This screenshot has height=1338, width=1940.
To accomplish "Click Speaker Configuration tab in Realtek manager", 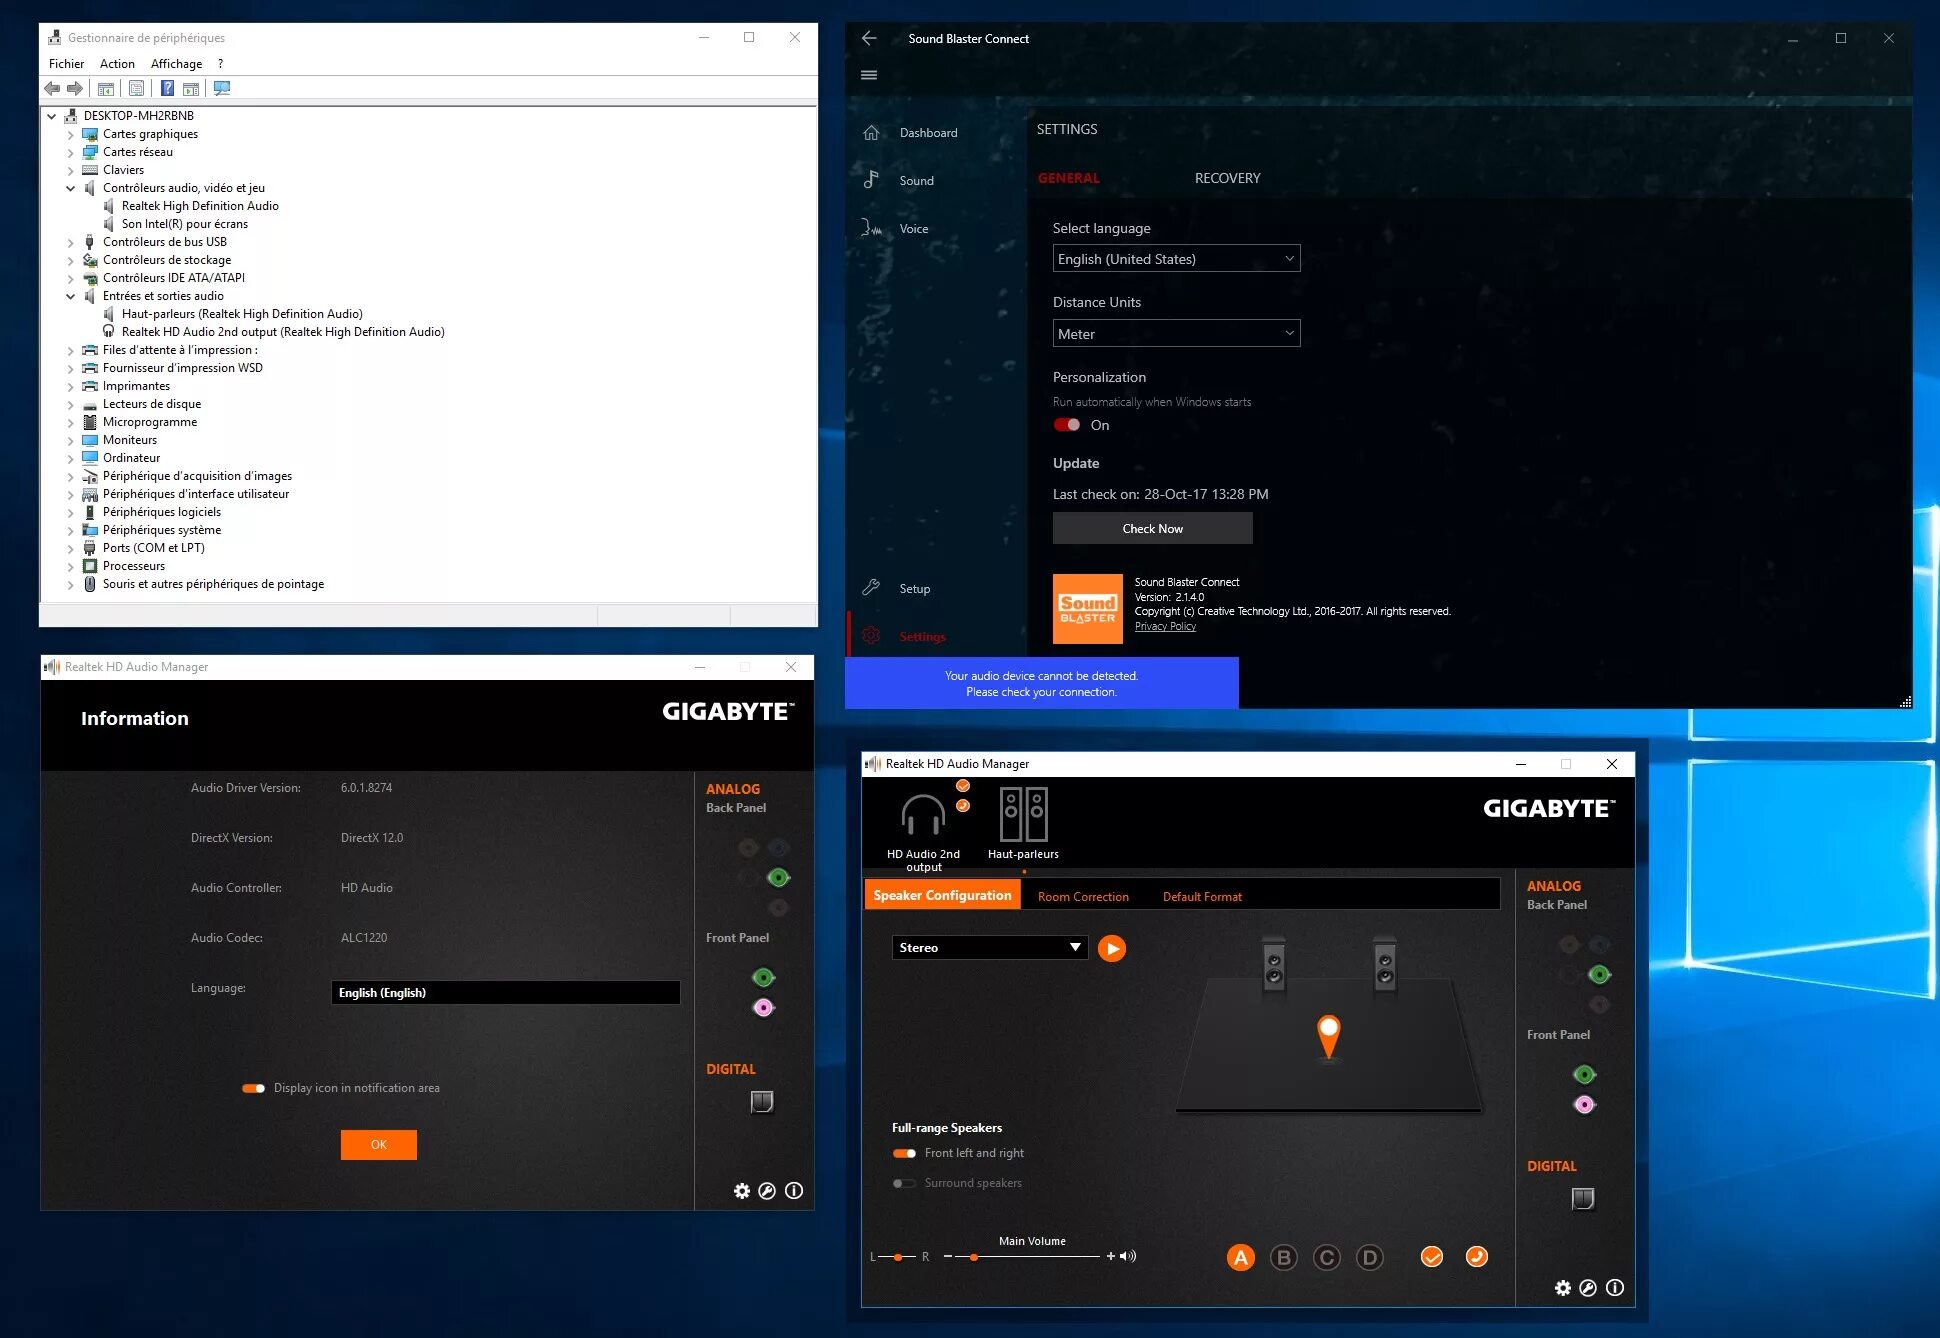I will point(939,896).
